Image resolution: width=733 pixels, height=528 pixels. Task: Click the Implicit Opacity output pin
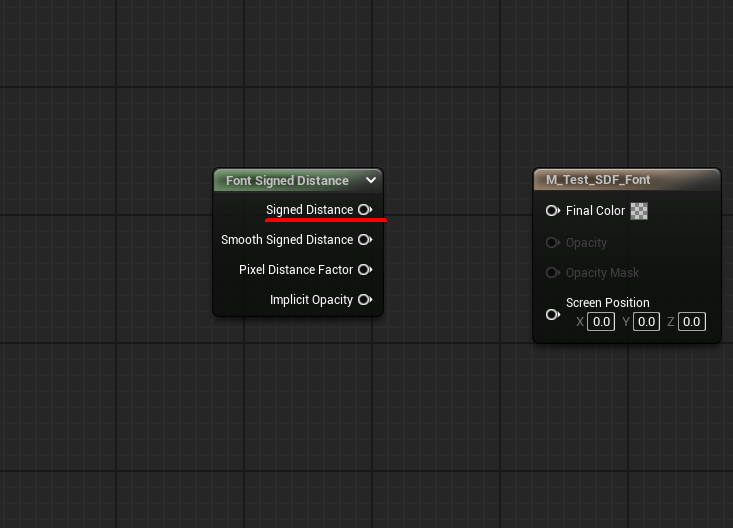(x=365, y=300)
